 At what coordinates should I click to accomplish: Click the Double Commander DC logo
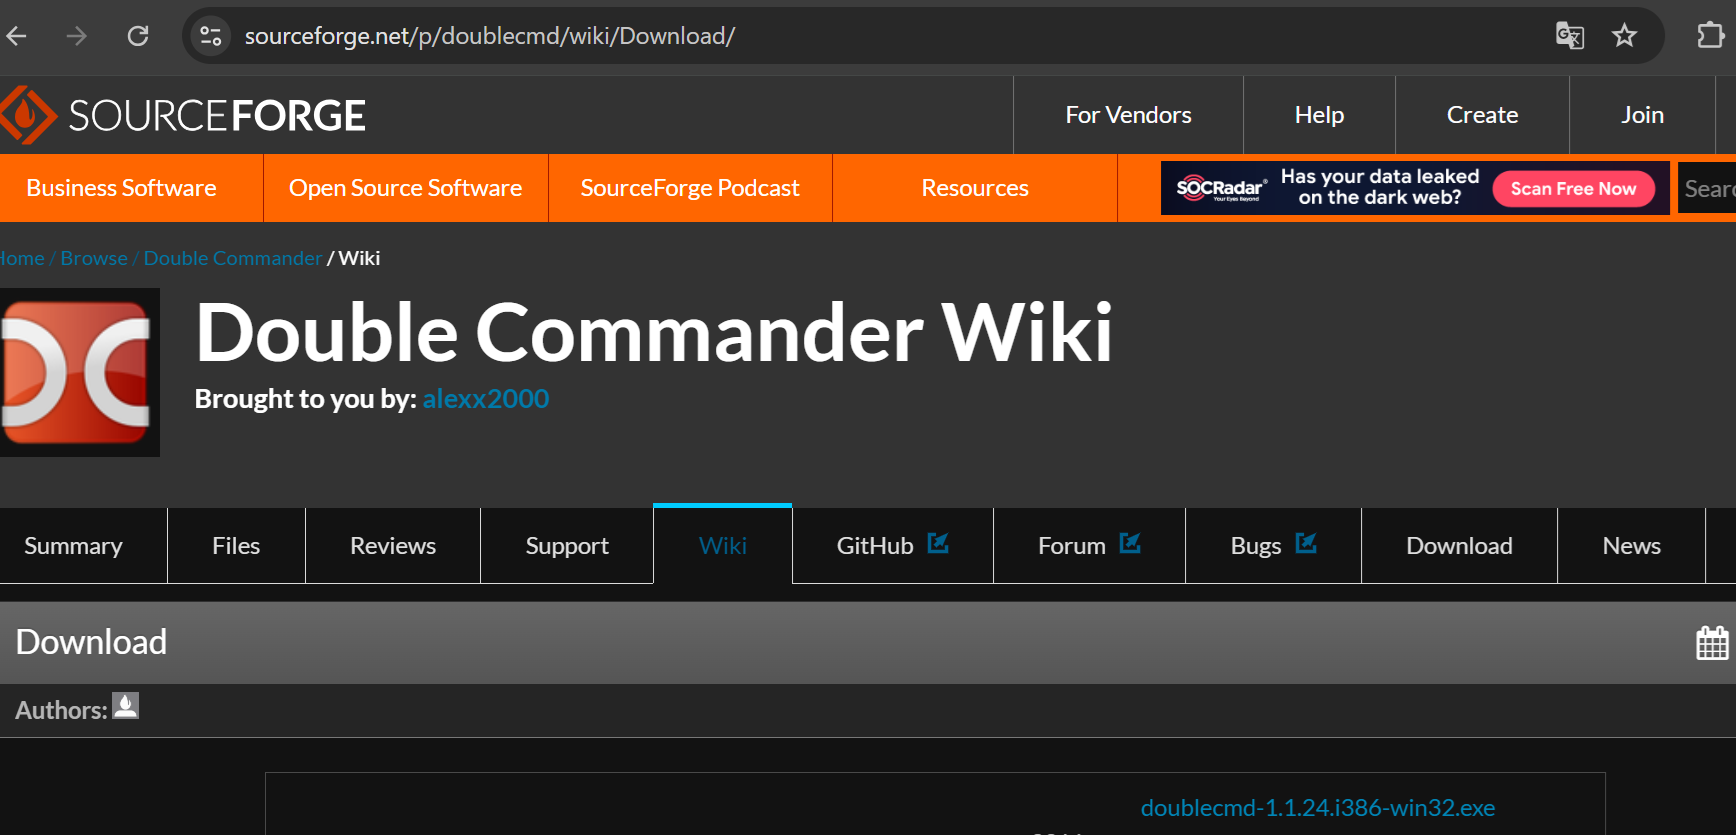point(80,372)
